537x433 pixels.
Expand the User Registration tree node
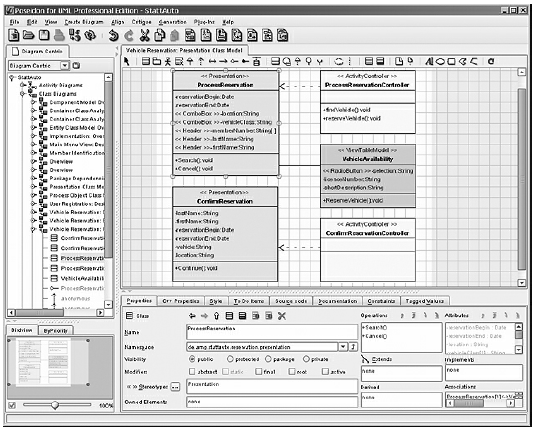tap(33, 203)
